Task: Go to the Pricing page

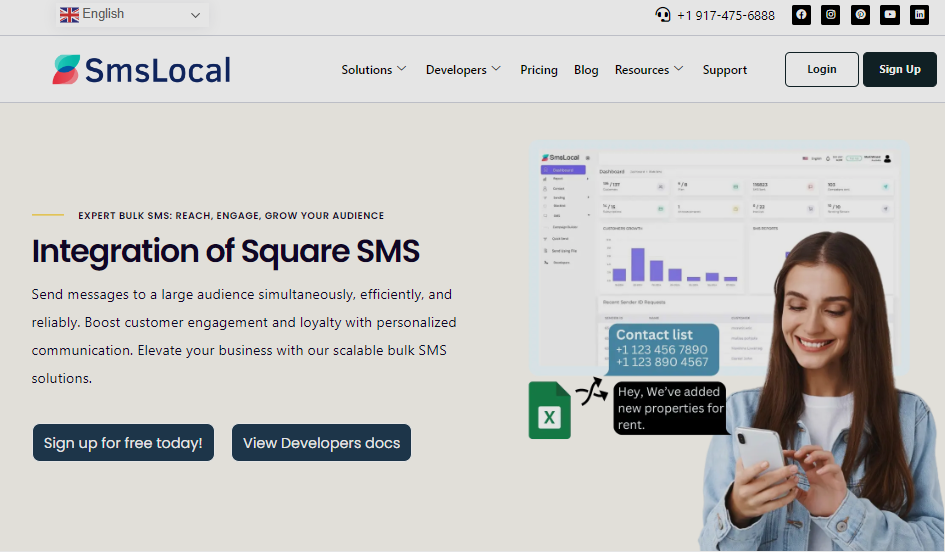Action: (539, 70)
